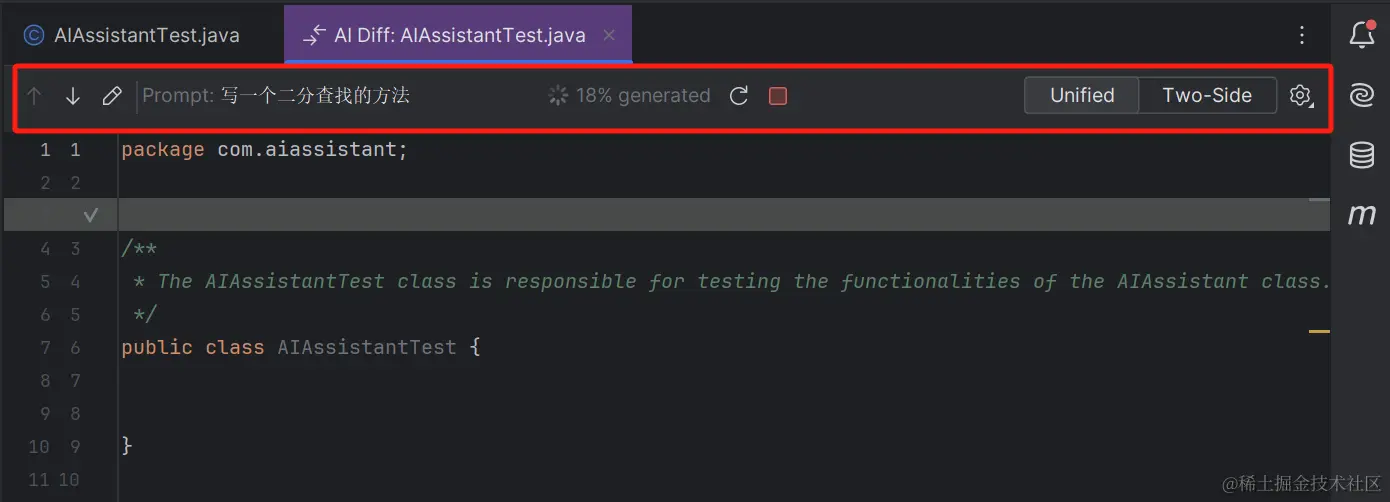Image resolution: width=1390 pixels, height=502 pixels.
Task: Open the AI Assistant swirl icon in sidebar
Action: point(1362,95)
